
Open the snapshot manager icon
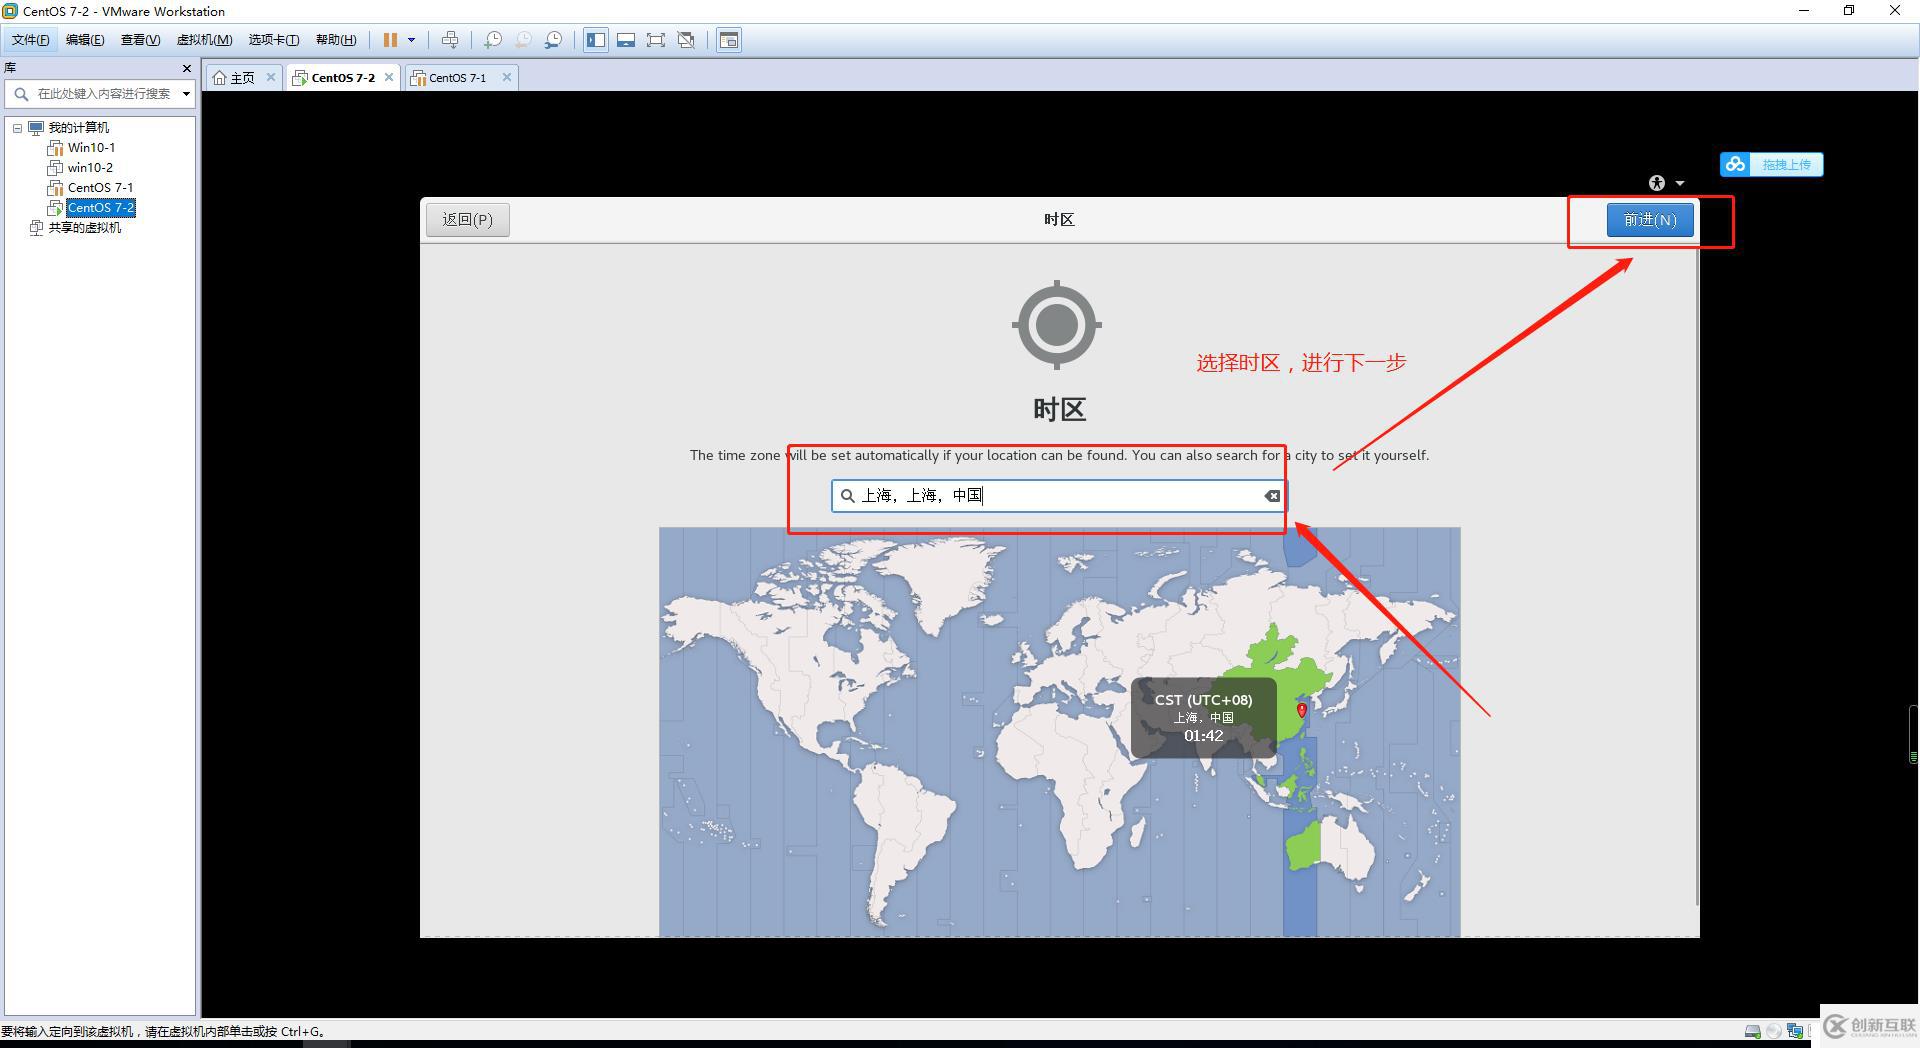553,40
